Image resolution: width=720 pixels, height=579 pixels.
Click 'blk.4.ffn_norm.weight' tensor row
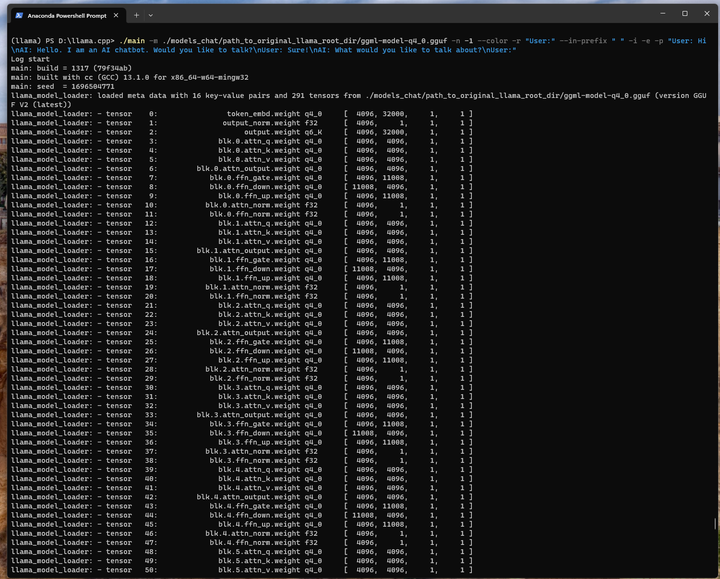[242, 543]
